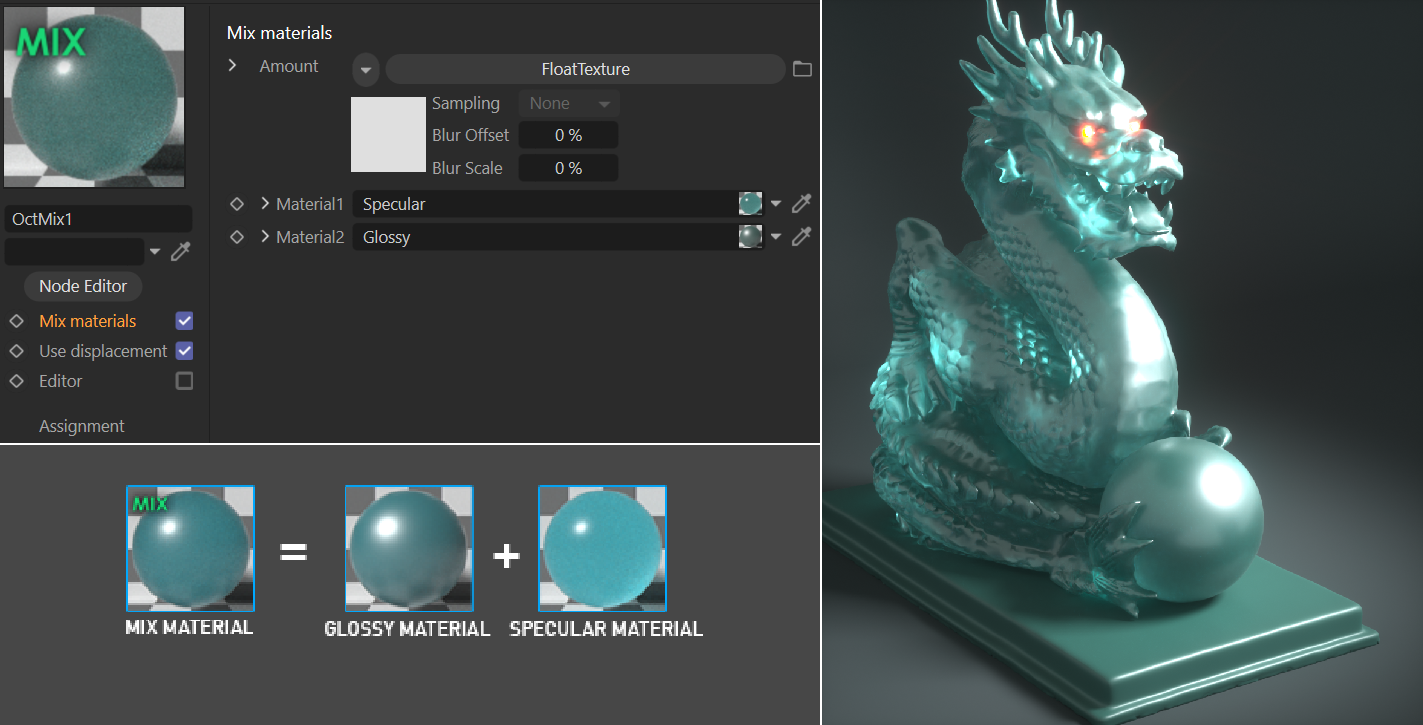The image size is (1423, 725).
Task: Select the Mix materials tab label
Action: point(87,321)
